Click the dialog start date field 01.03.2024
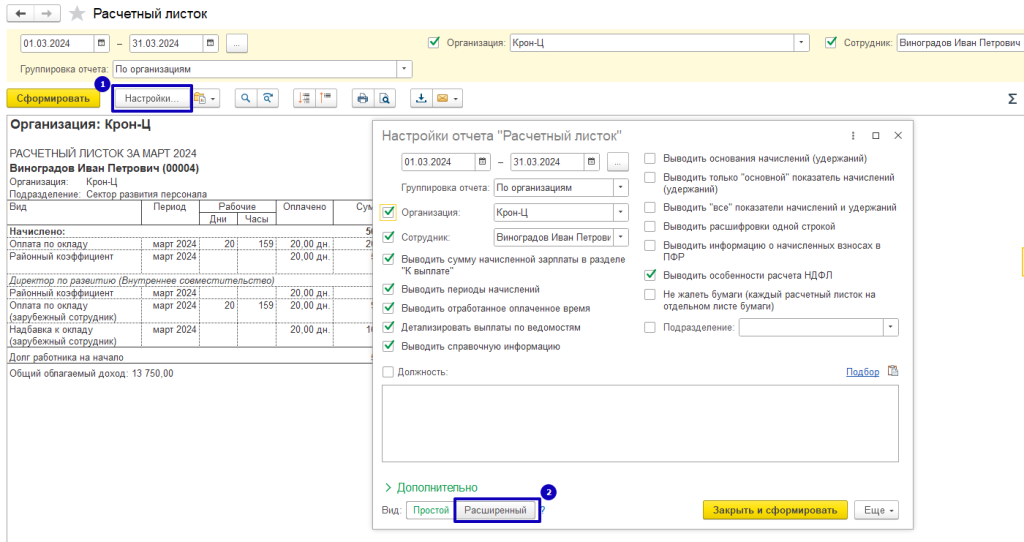This screenshot has height=542, width=1024. 438,162
